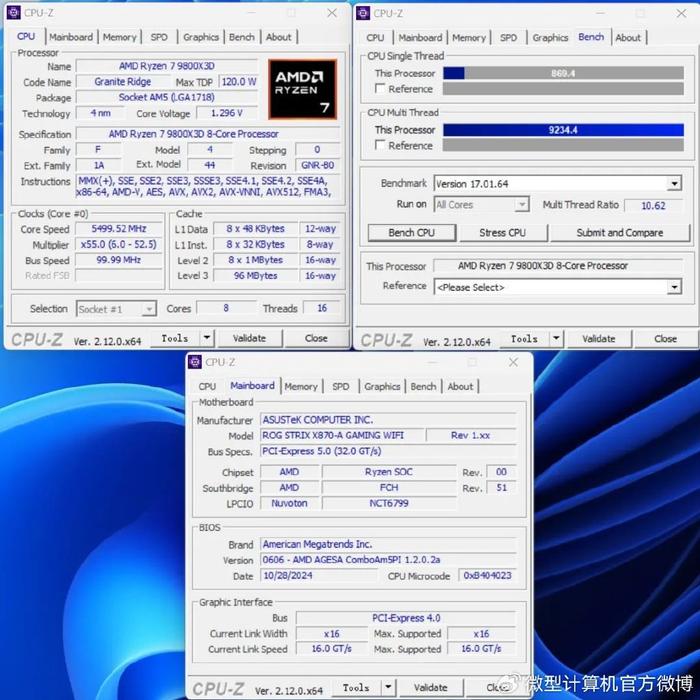Image resolution: width=700 pixels, height=700 pixels.
Task: Click Core Speed value 5499.52 MHz
Action: [119, 229]
